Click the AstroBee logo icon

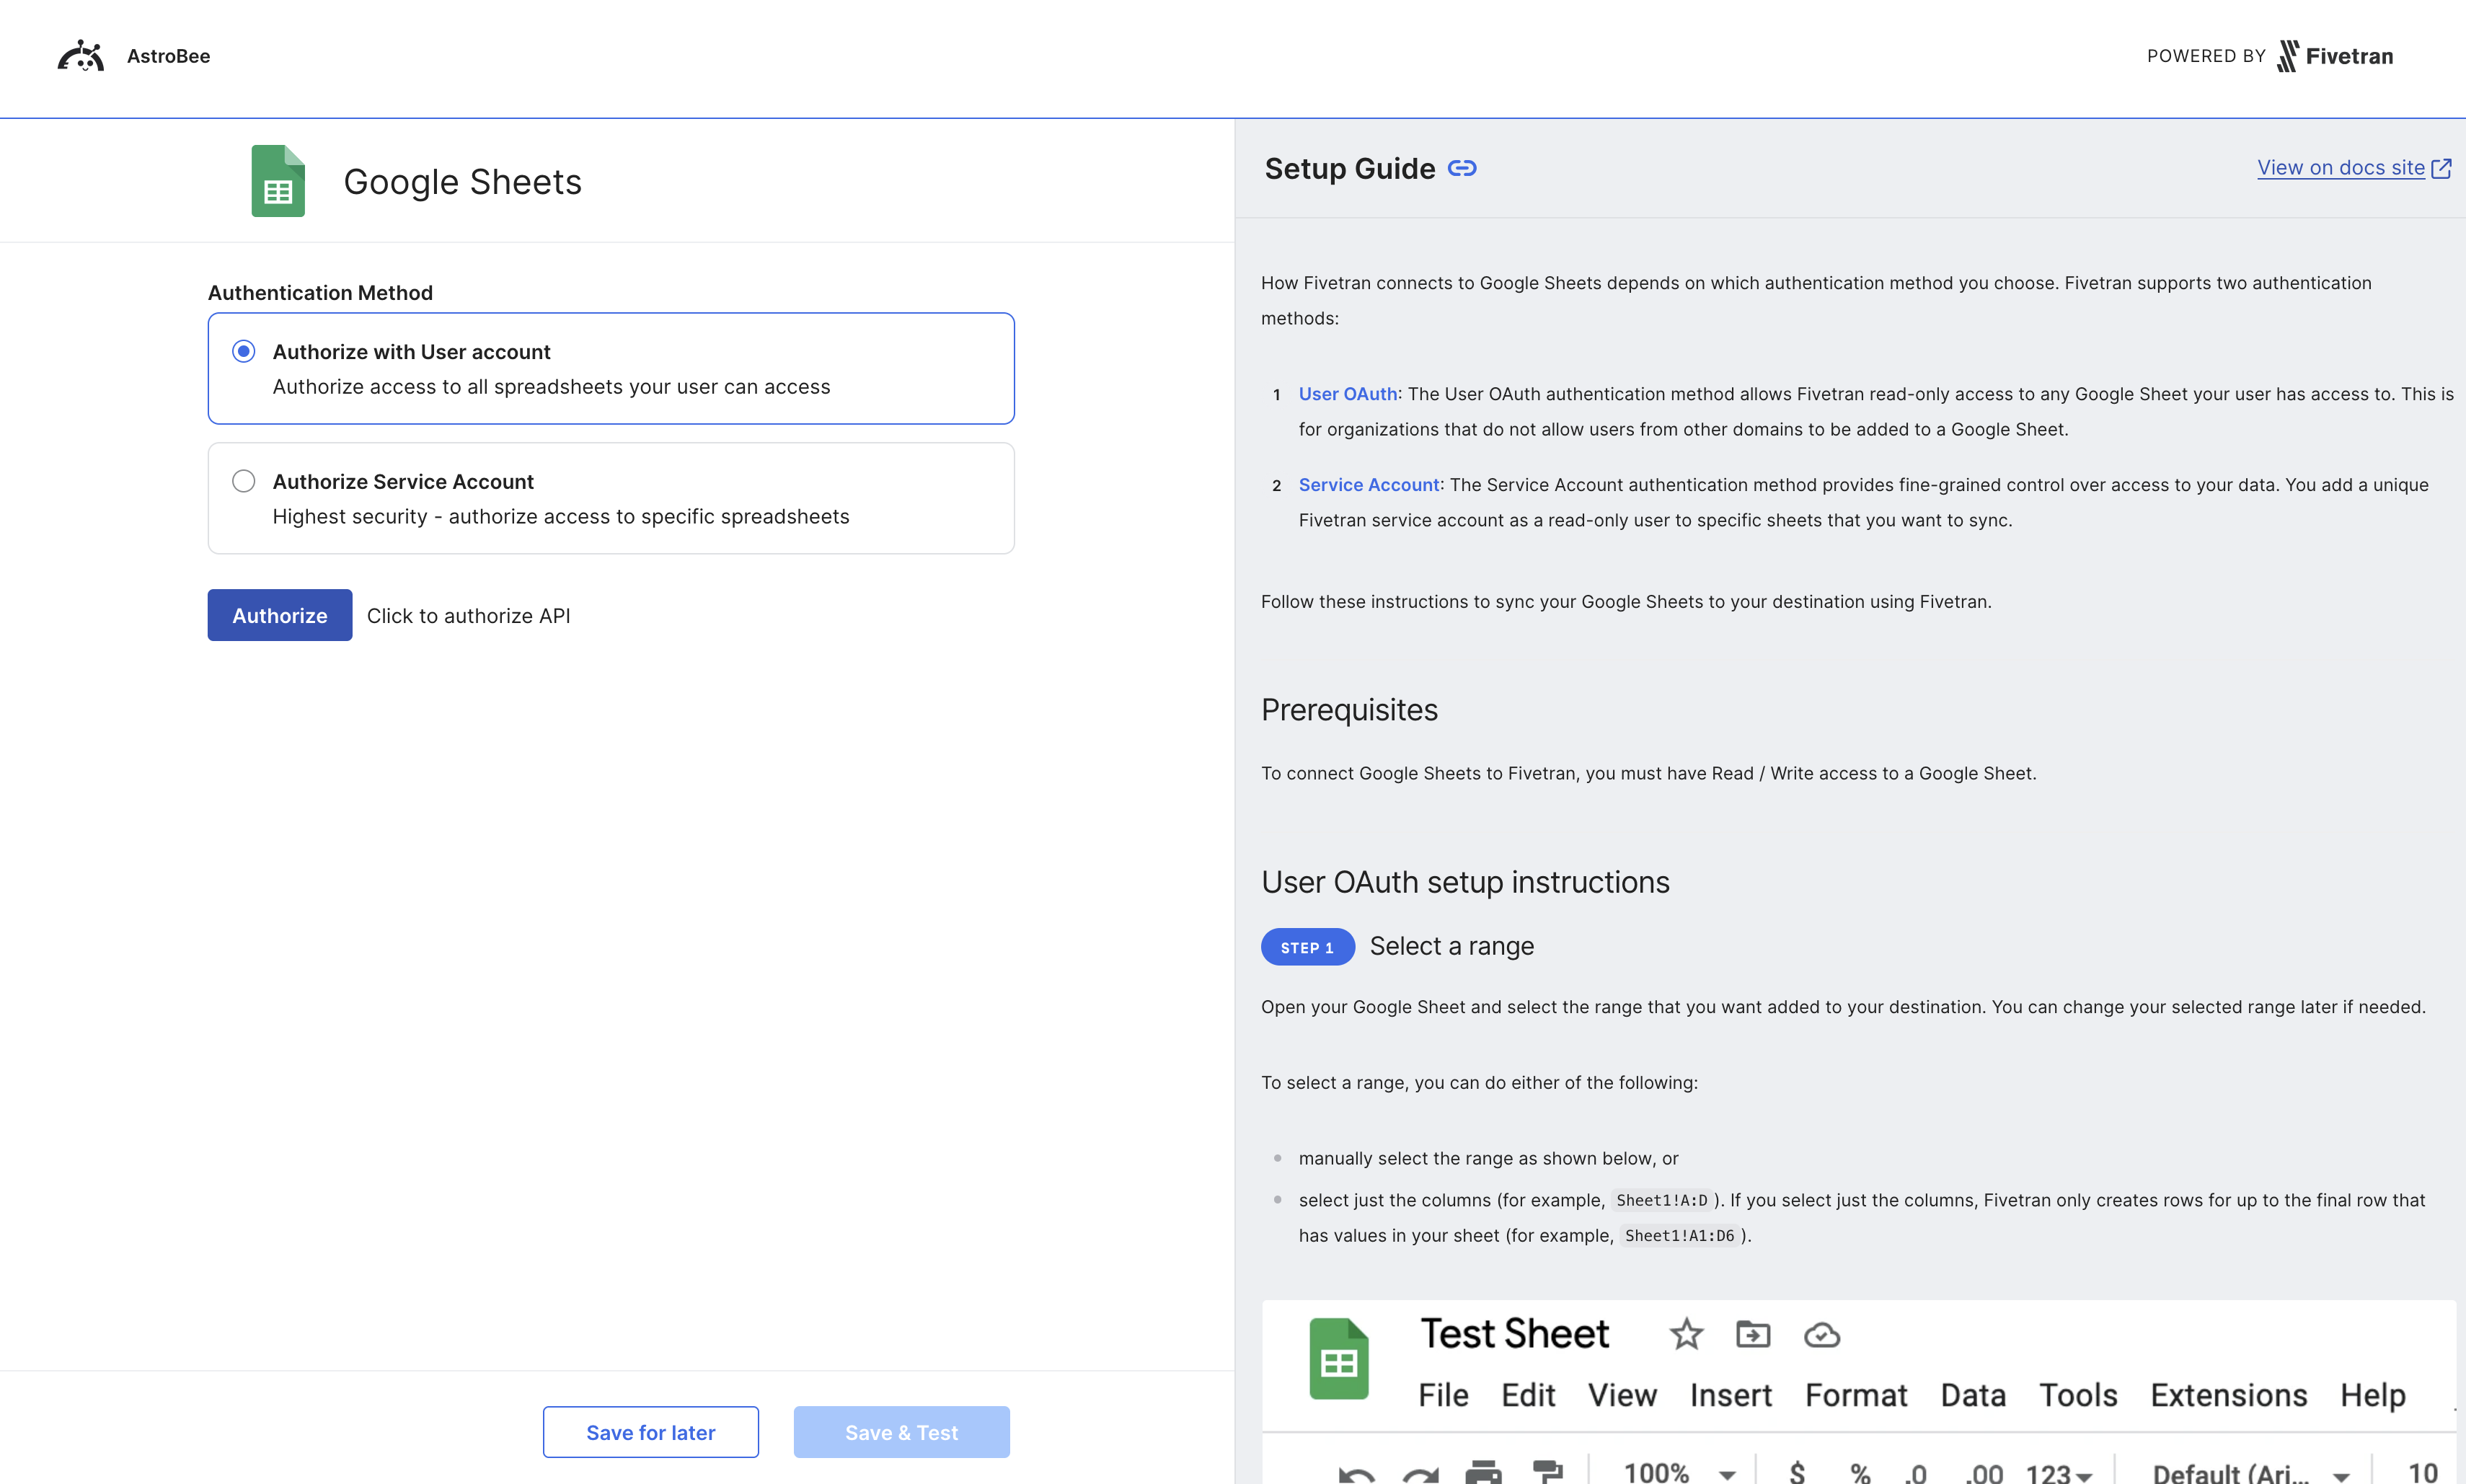[x=80, y=56]
